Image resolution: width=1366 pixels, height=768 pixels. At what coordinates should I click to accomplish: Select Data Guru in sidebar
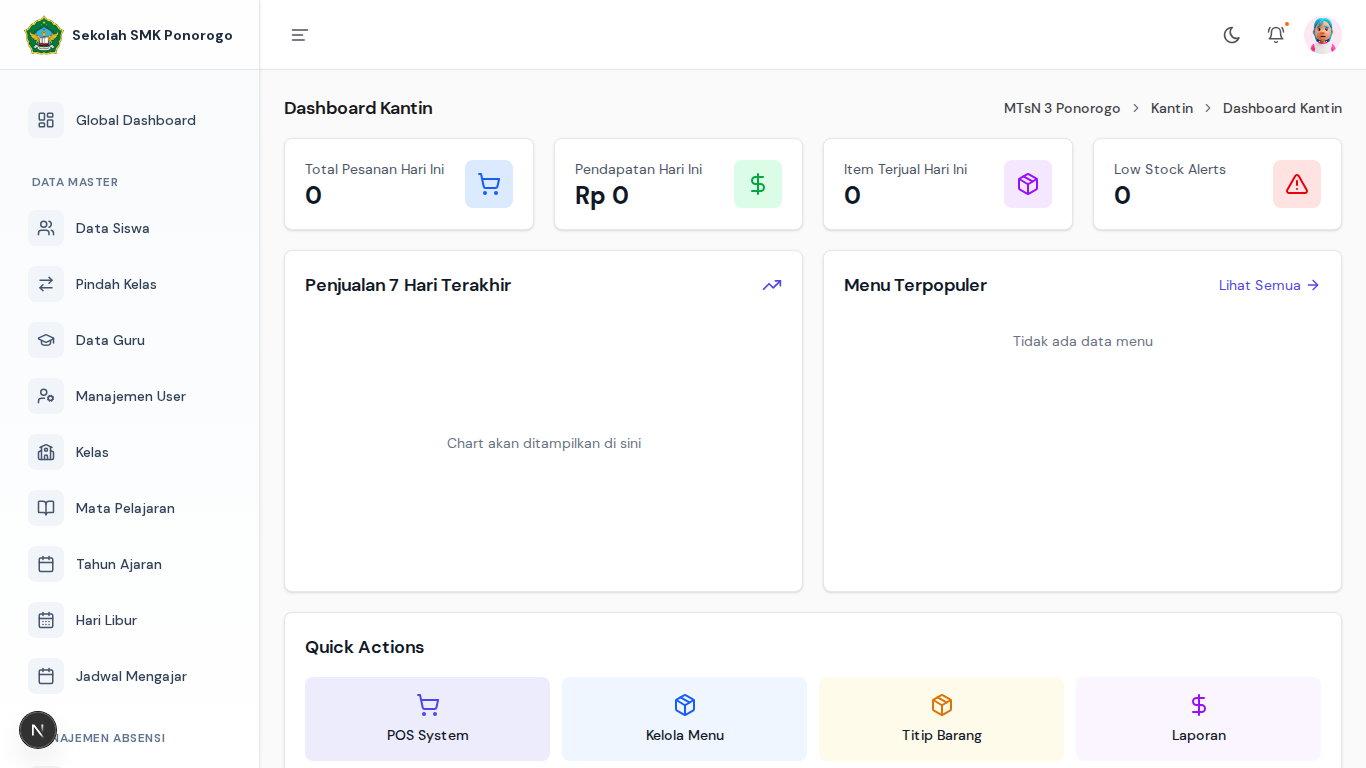tap(110, 340)
